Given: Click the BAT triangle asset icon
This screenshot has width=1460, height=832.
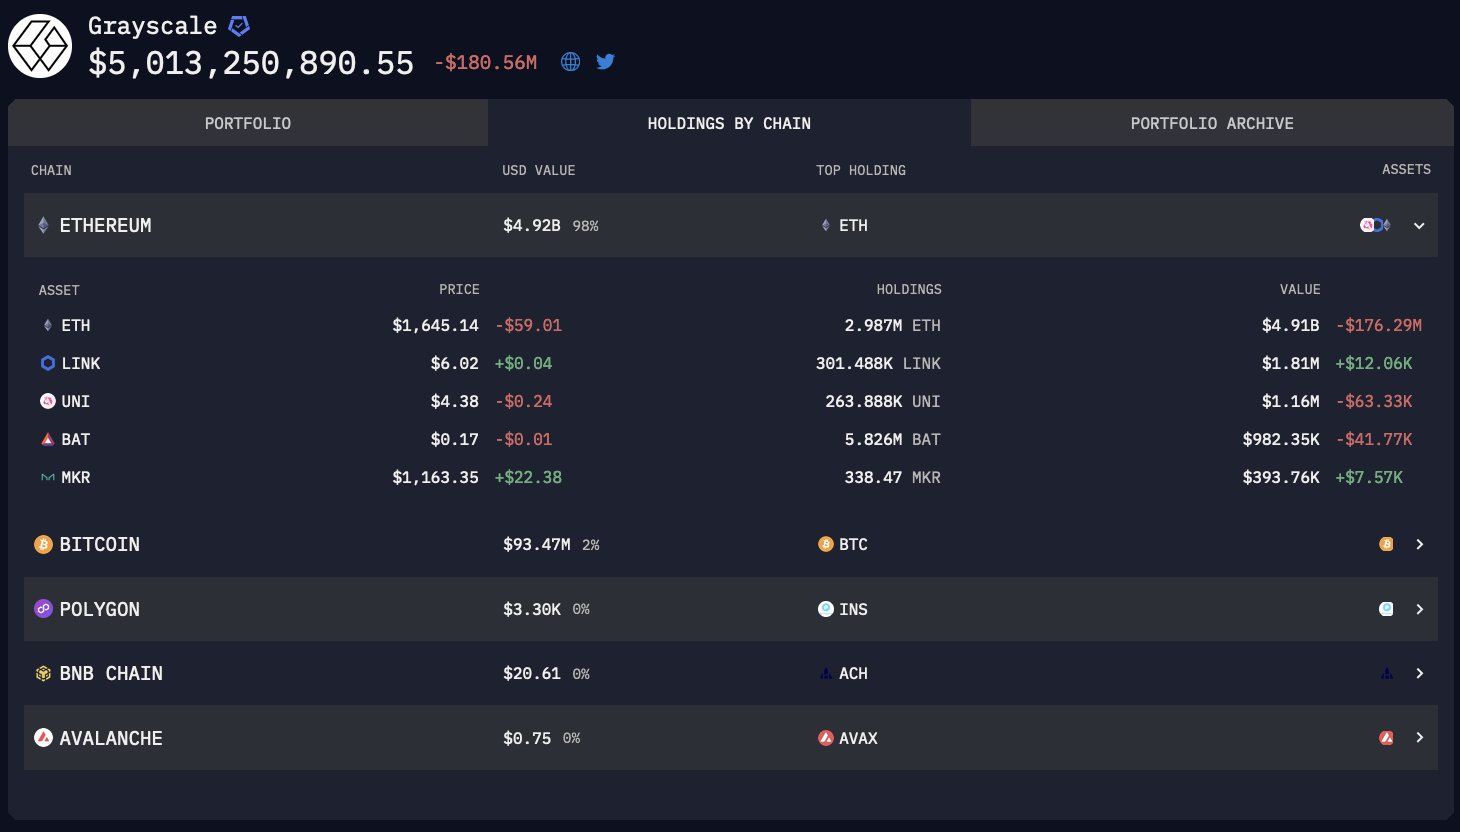Looking at the screenshot, I should point(47,439).
